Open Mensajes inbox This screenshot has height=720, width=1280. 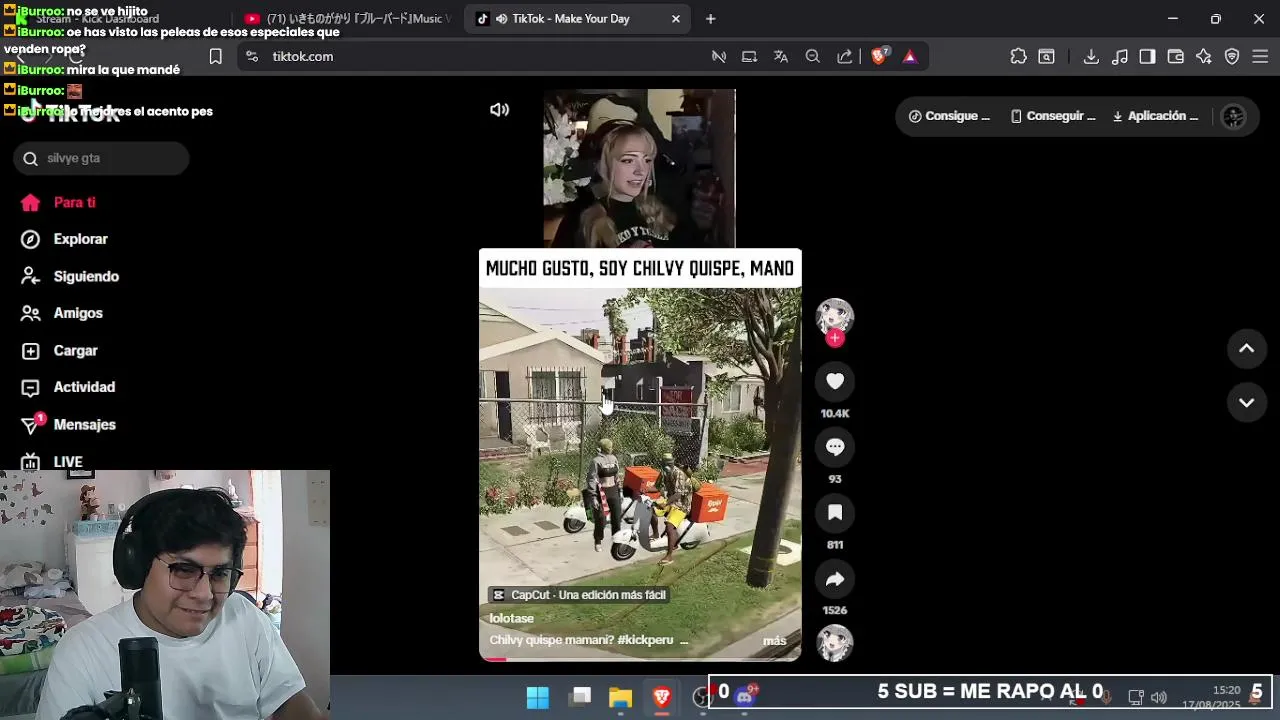pos(85,425)
